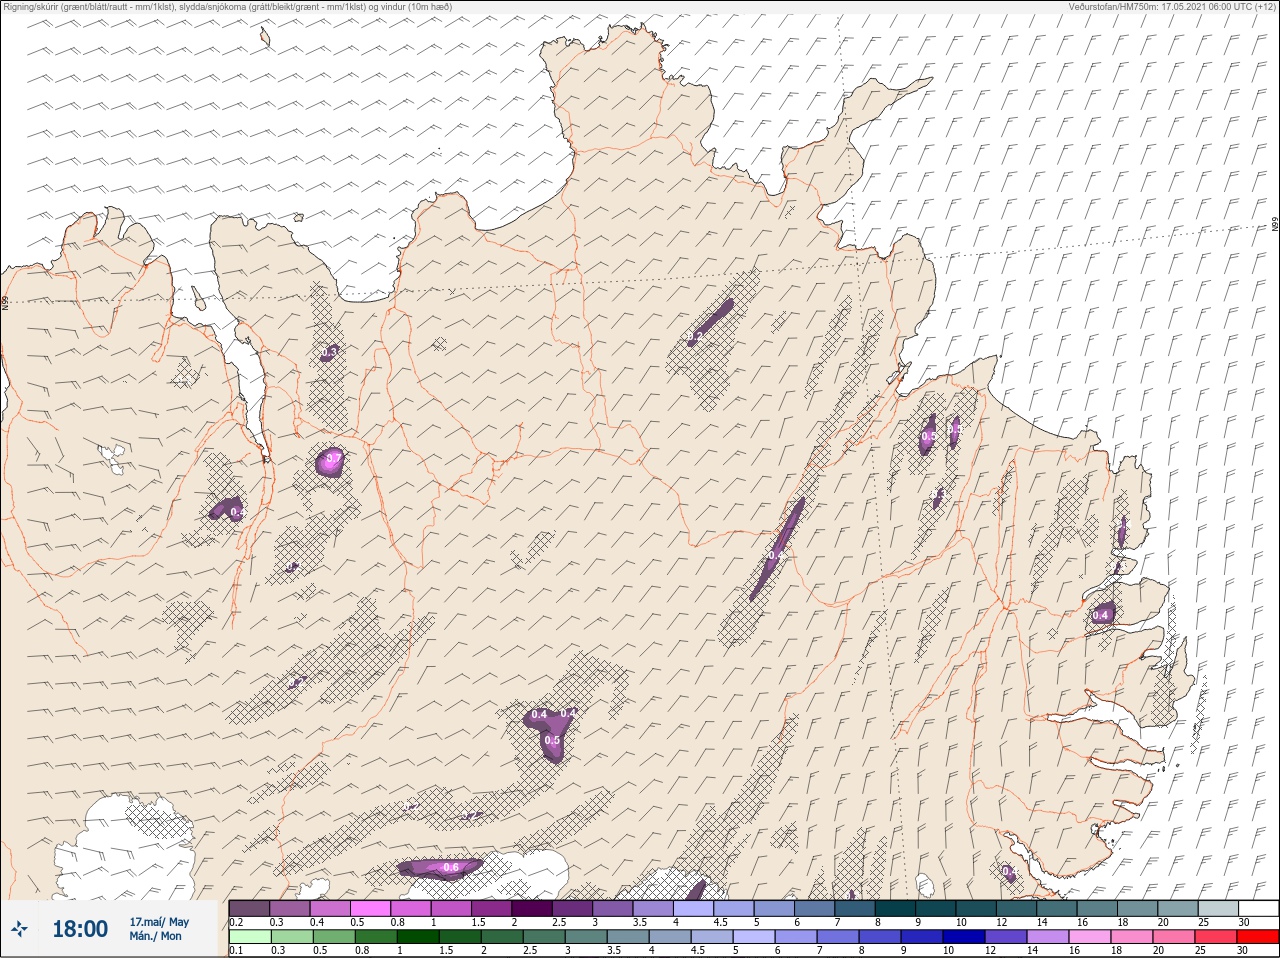Select the 18:00 forecast time display
The width and height of the screenshot is (1280, 958).
click(x=80, y=929)
